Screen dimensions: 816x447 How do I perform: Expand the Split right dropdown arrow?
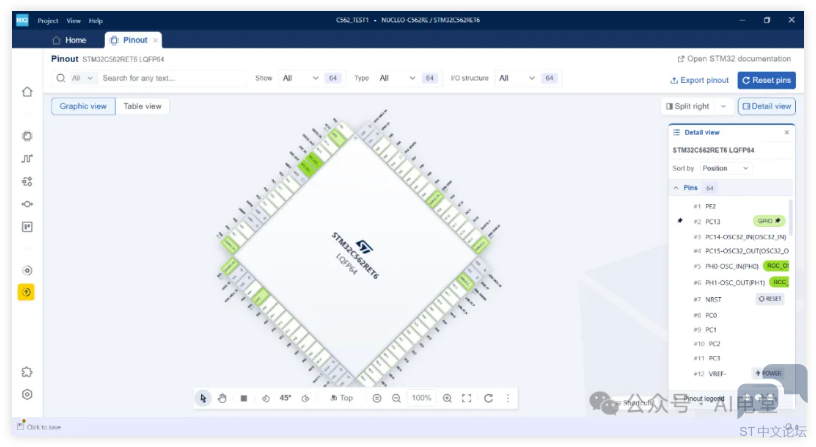tap(723, 106)
